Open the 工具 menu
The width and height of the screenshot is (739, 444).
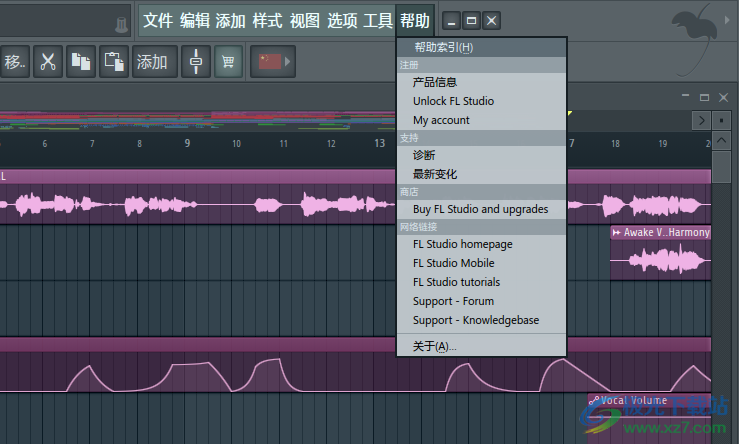coord(378,21)
